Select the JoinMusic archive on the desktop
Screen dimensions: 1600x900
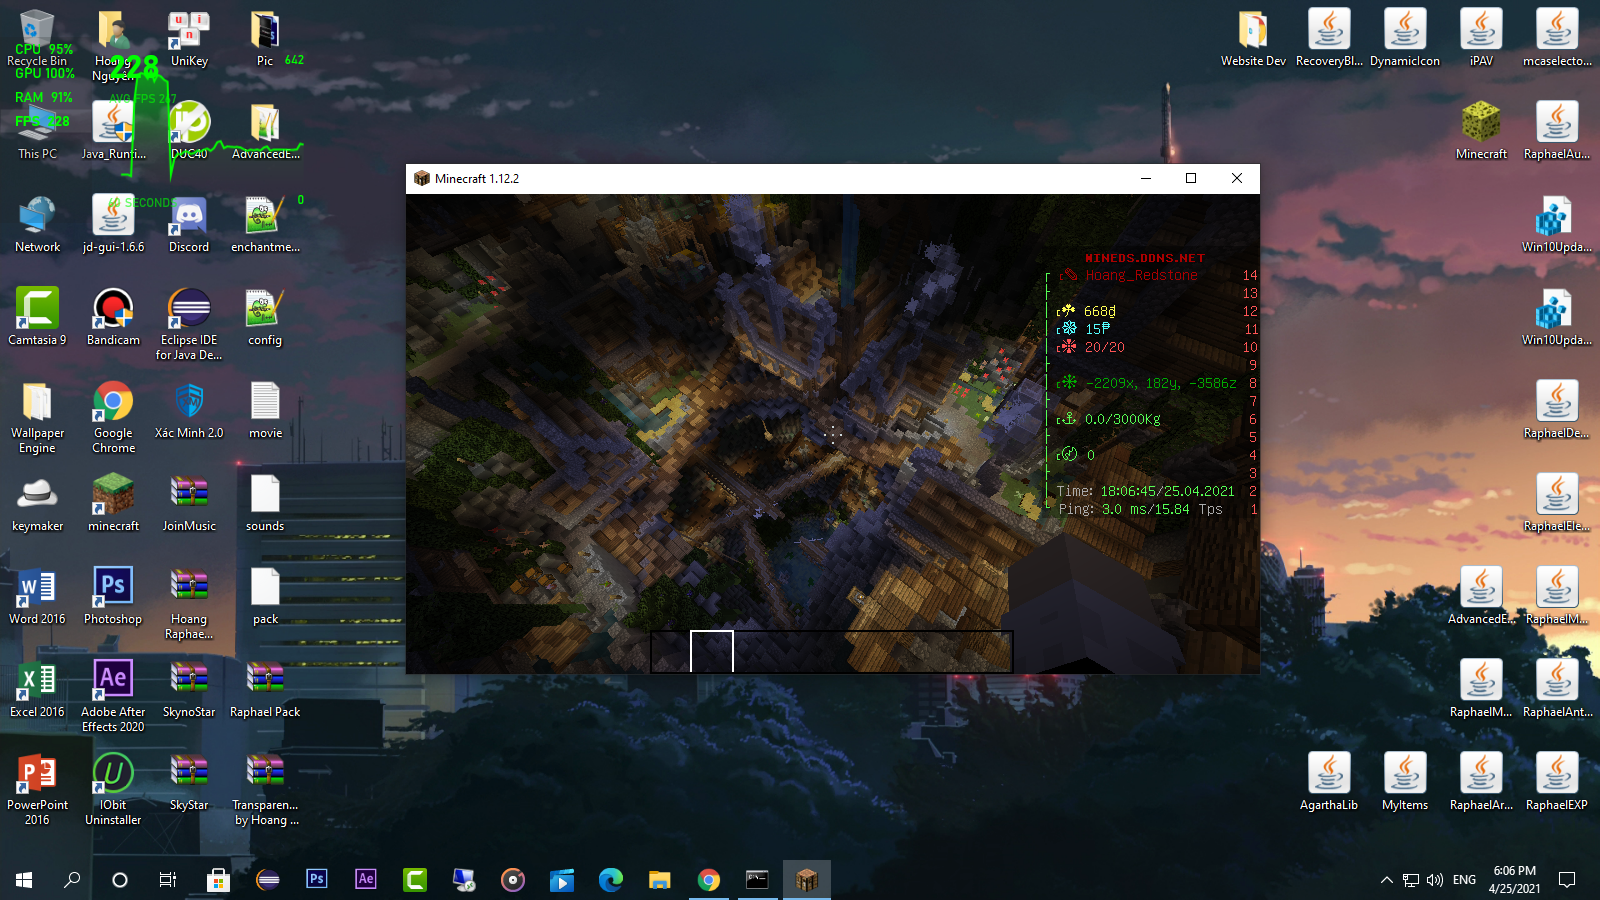[x=189, y=504]
